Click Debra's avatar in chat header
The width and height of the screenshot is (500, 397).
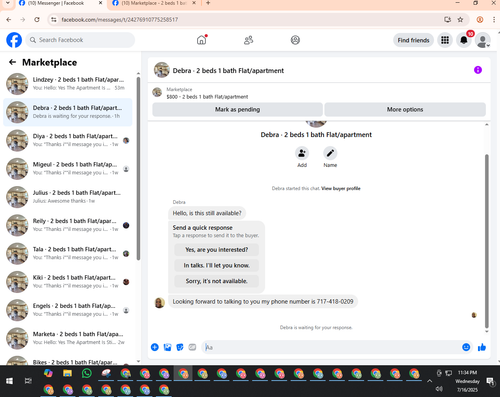[x=162, y=70]
